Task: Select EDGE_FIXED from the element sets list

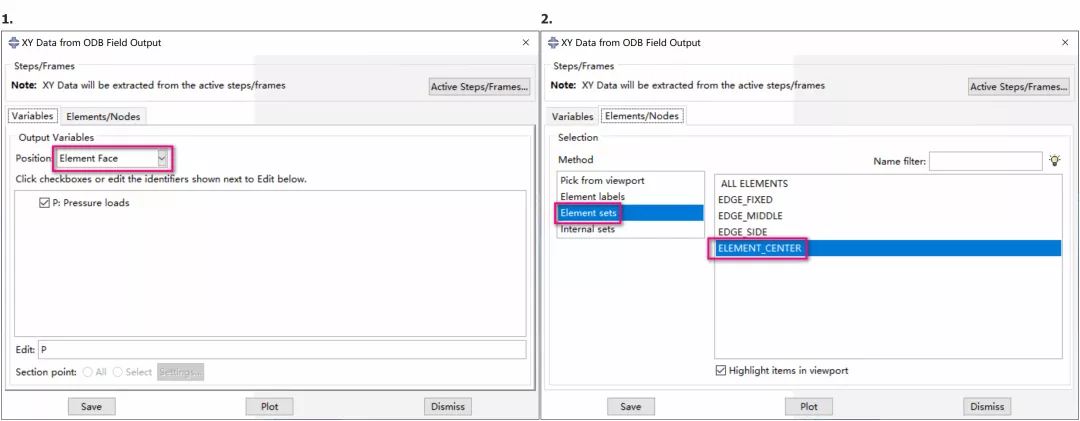Action: point(745,200)
